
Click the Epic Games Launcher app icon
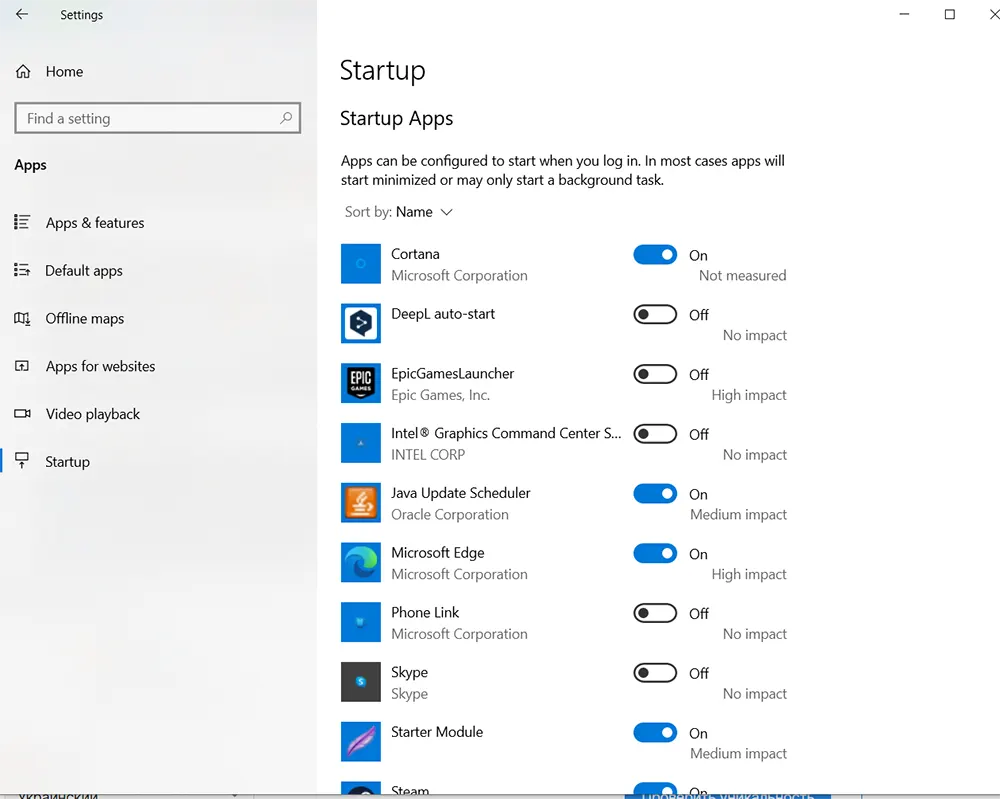[x=360, y=383]
